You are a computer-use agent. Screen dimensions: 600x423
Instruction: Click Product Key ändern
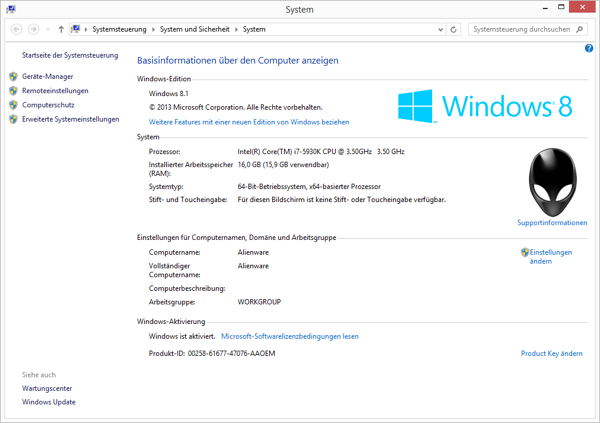552,354
